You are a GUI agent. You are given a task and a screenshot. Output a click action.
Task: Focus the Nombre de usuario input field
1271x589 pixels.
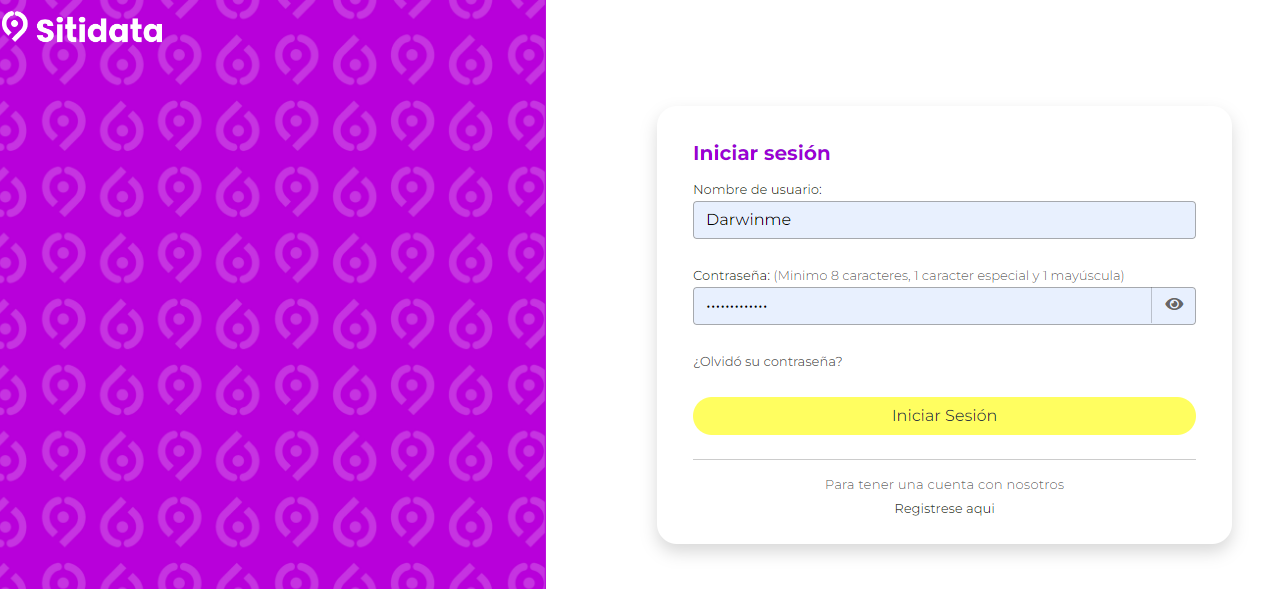click(x=944, y=220)
